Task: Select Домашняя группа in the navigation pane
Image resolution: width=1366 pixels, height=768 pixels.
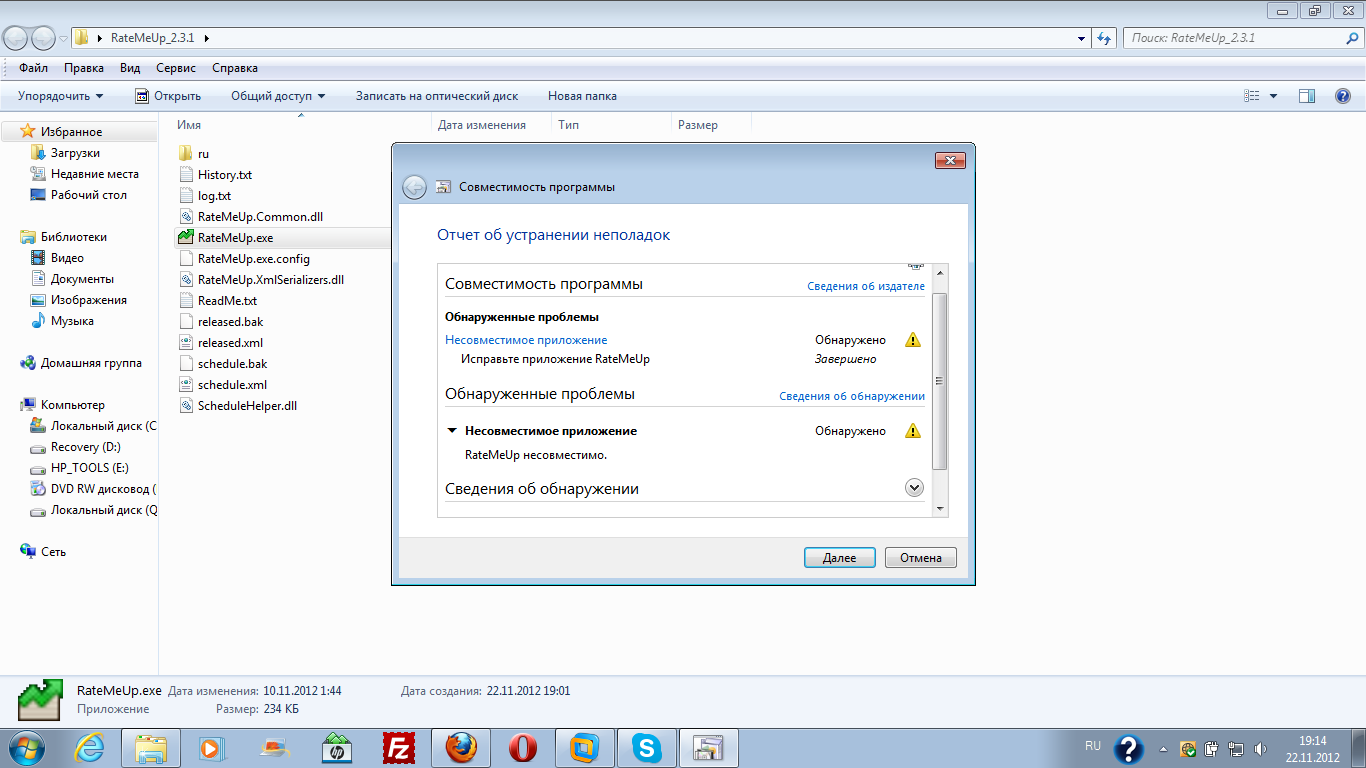Action: pyautogui.click(x=91, y=363)
